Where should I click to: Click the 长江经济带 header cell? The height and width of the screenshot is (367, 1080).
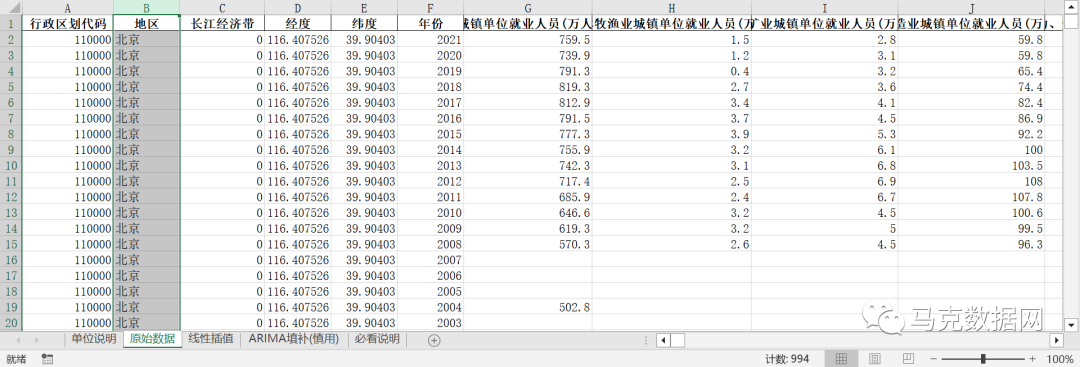(x=222, y=23)
